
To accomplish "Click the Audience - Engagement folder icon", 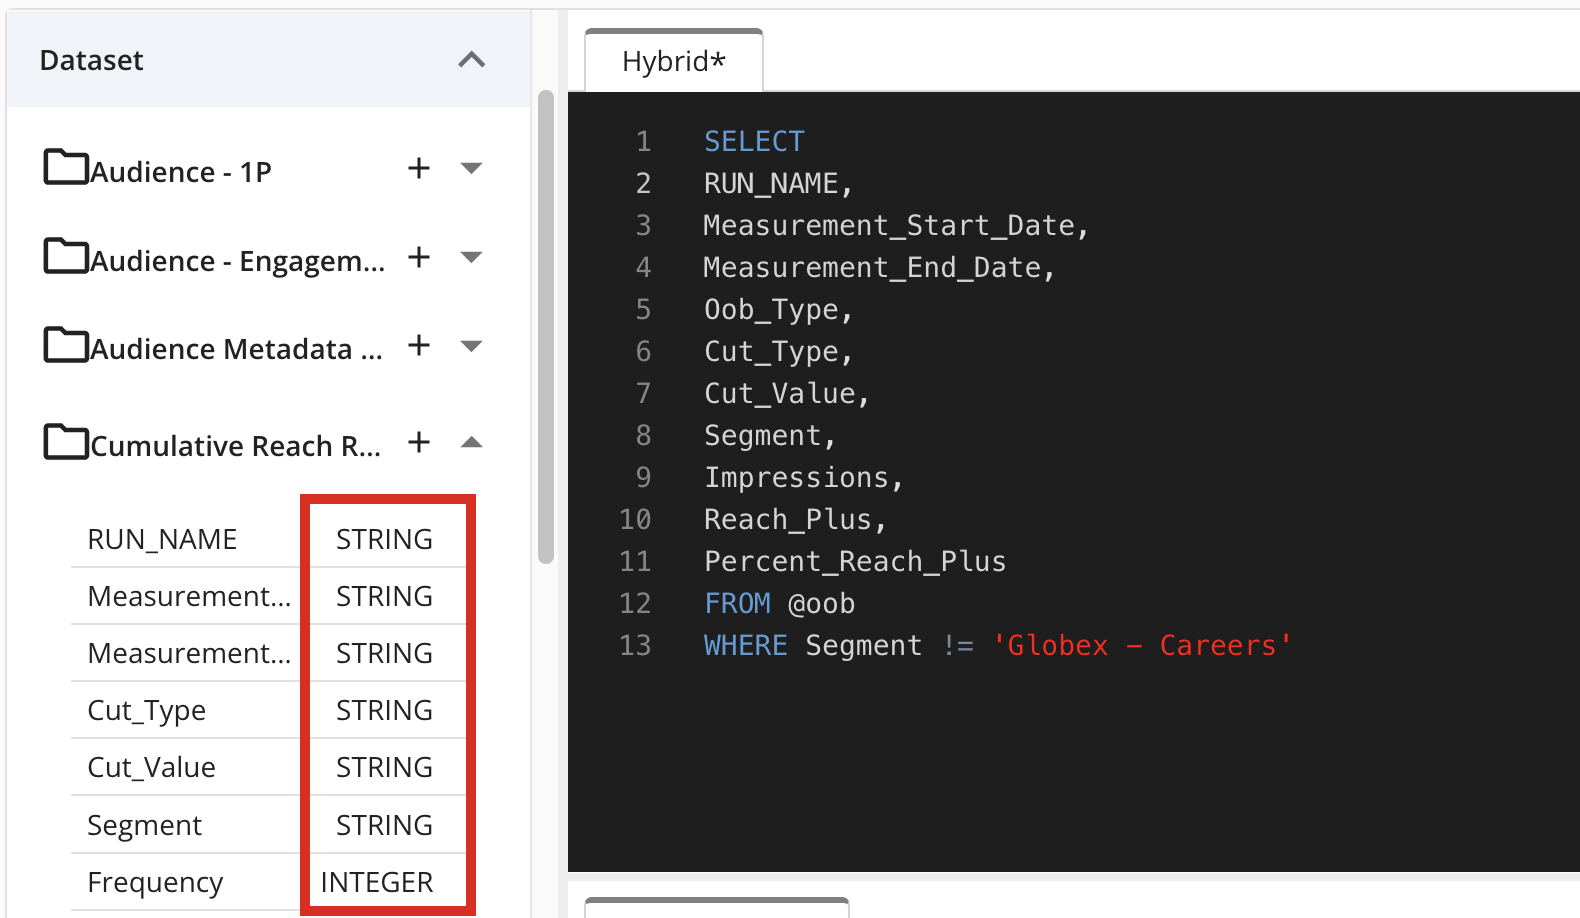I will click(x=66, y=257).
